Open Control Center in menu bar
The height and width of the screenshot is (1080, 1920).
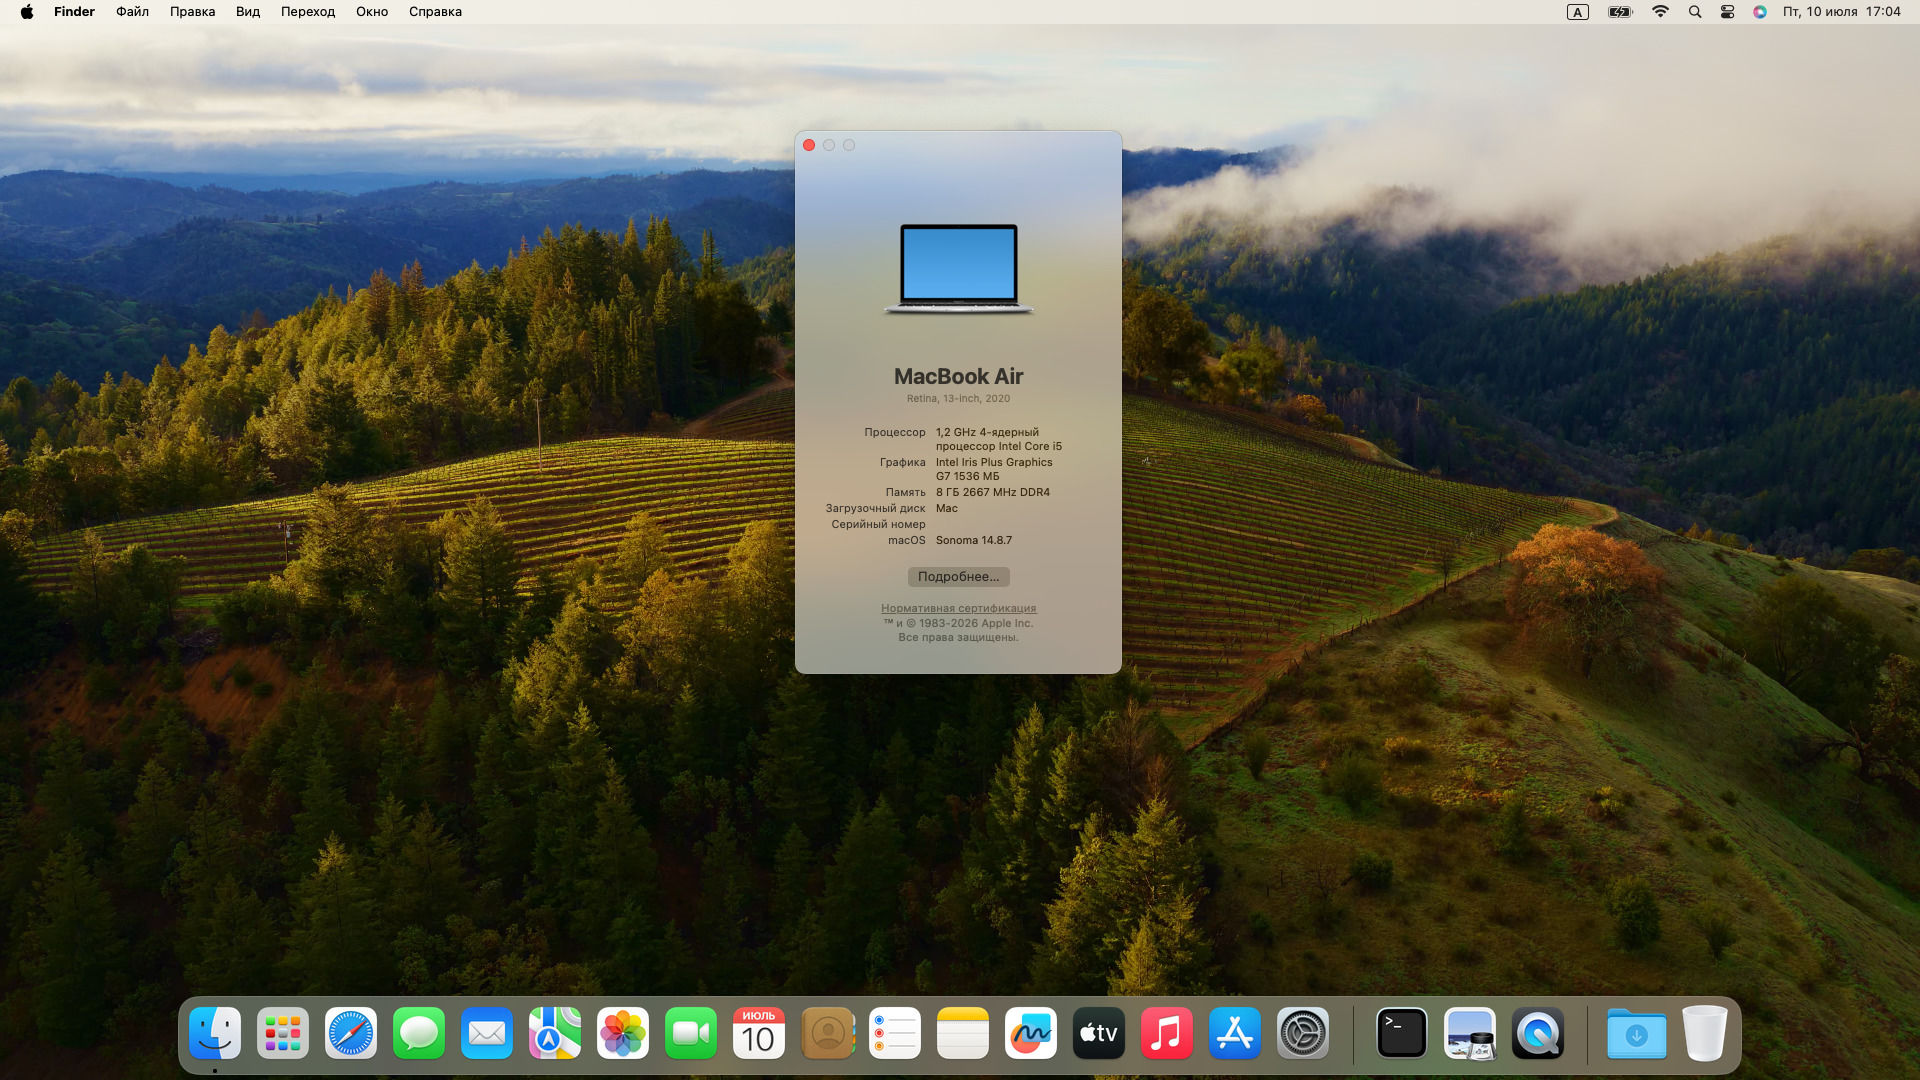pyautogui.click(x=1727, y=12)
